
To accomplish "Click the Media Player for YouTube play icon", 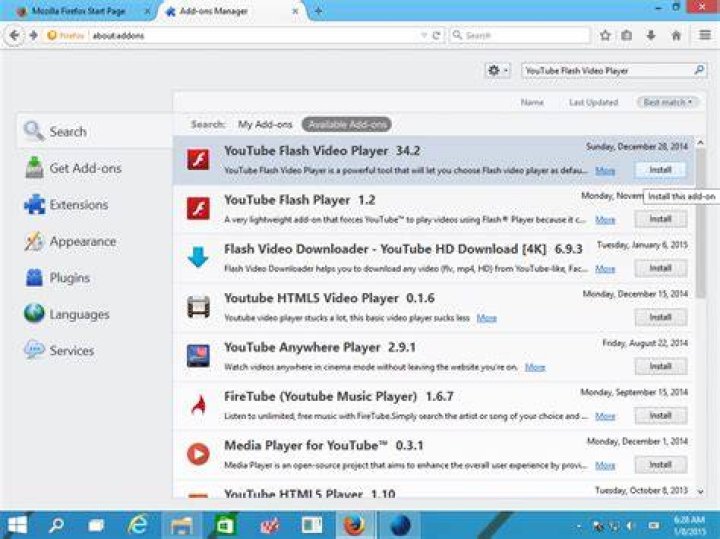I will coord(198,454).
